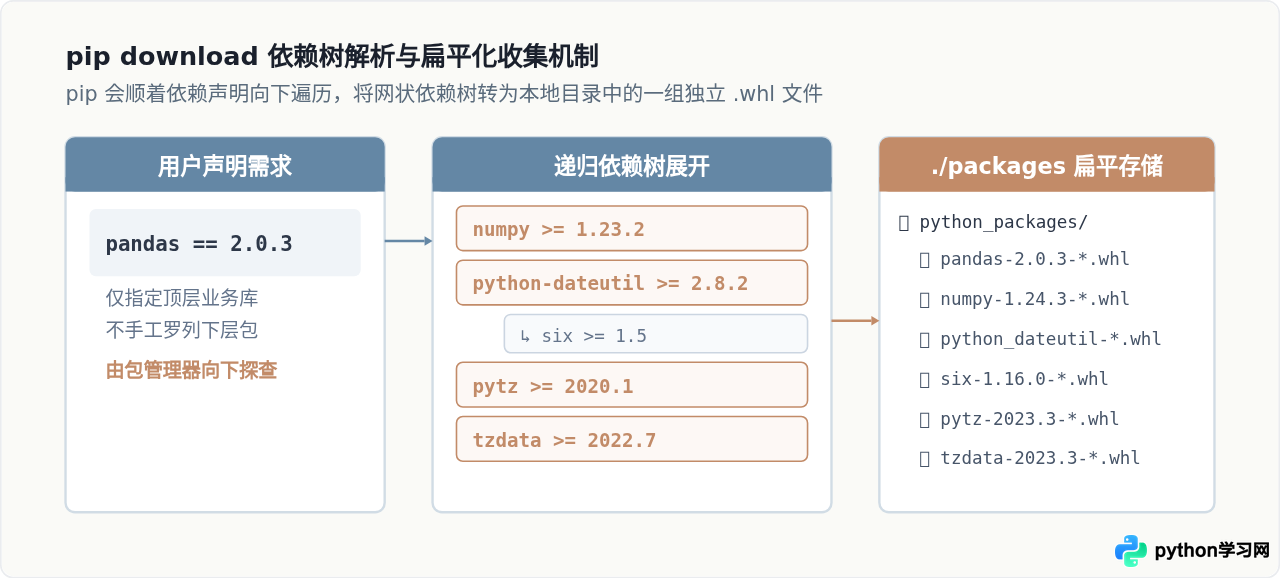Screen dimensions: 1280x578
Task: Click the text 仅指定顶层业务库
Action: [x=182, y=298]
